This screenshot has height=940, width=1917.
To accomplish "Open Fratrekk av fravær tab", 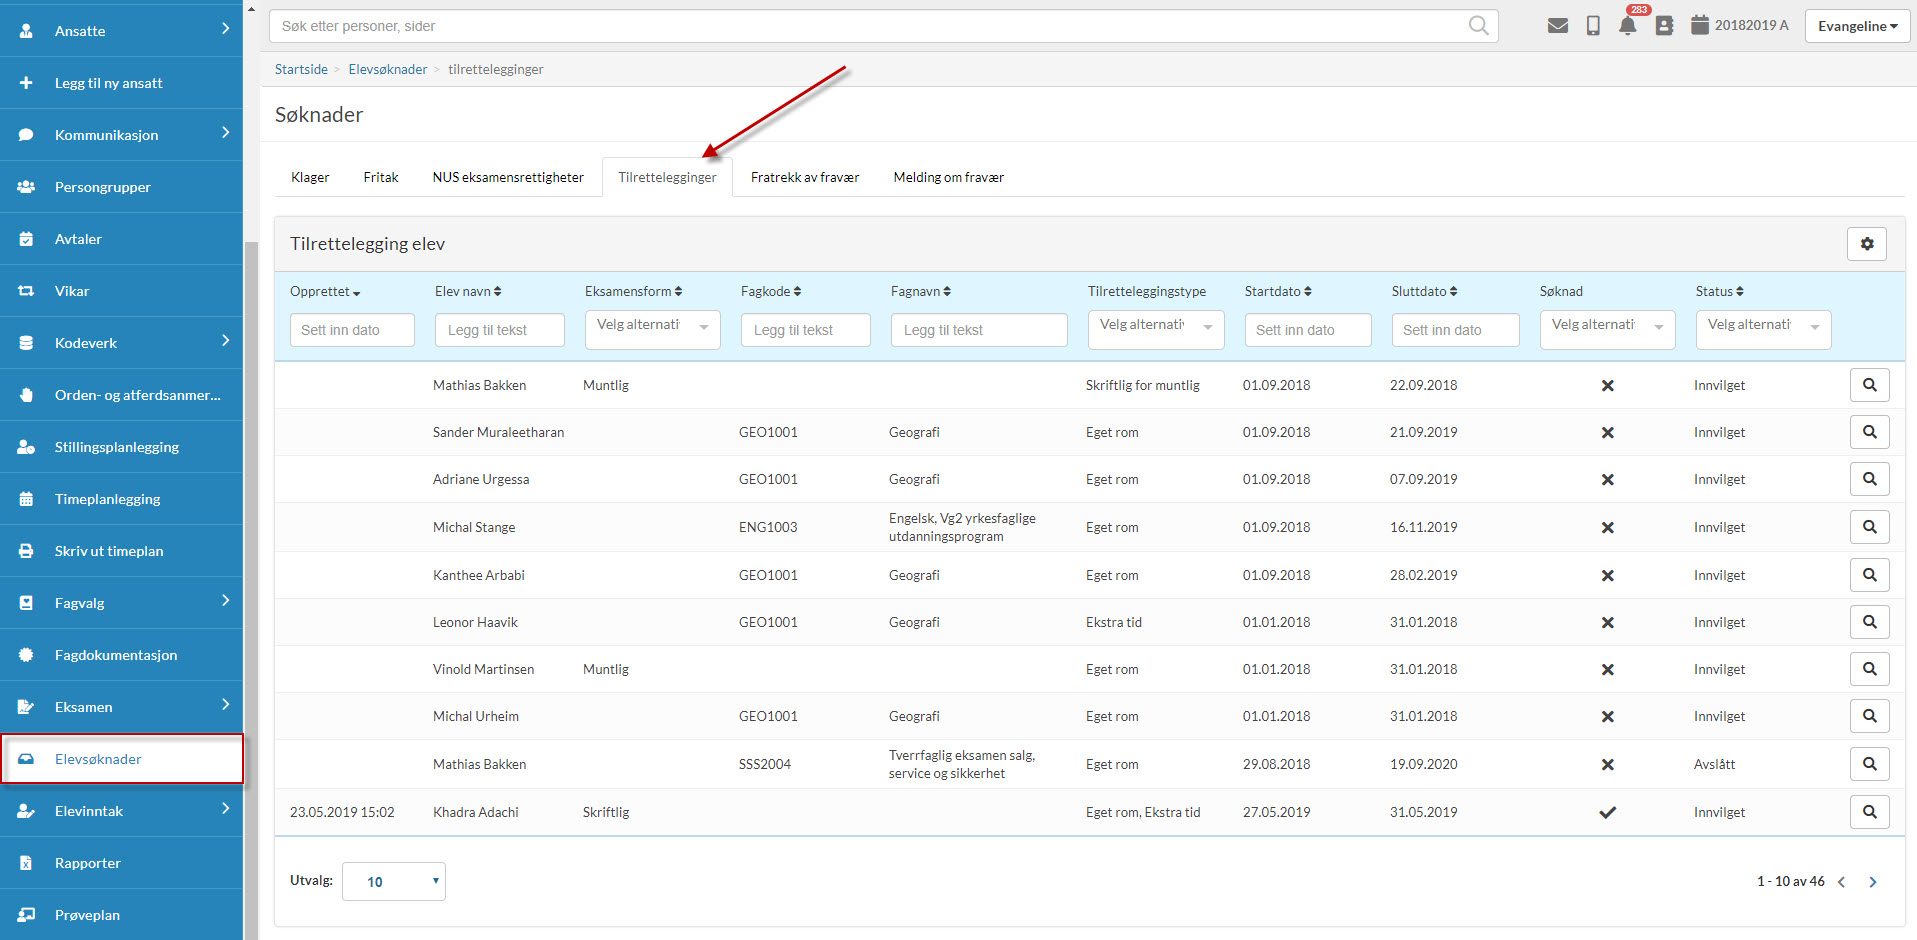I will point(805,177).
